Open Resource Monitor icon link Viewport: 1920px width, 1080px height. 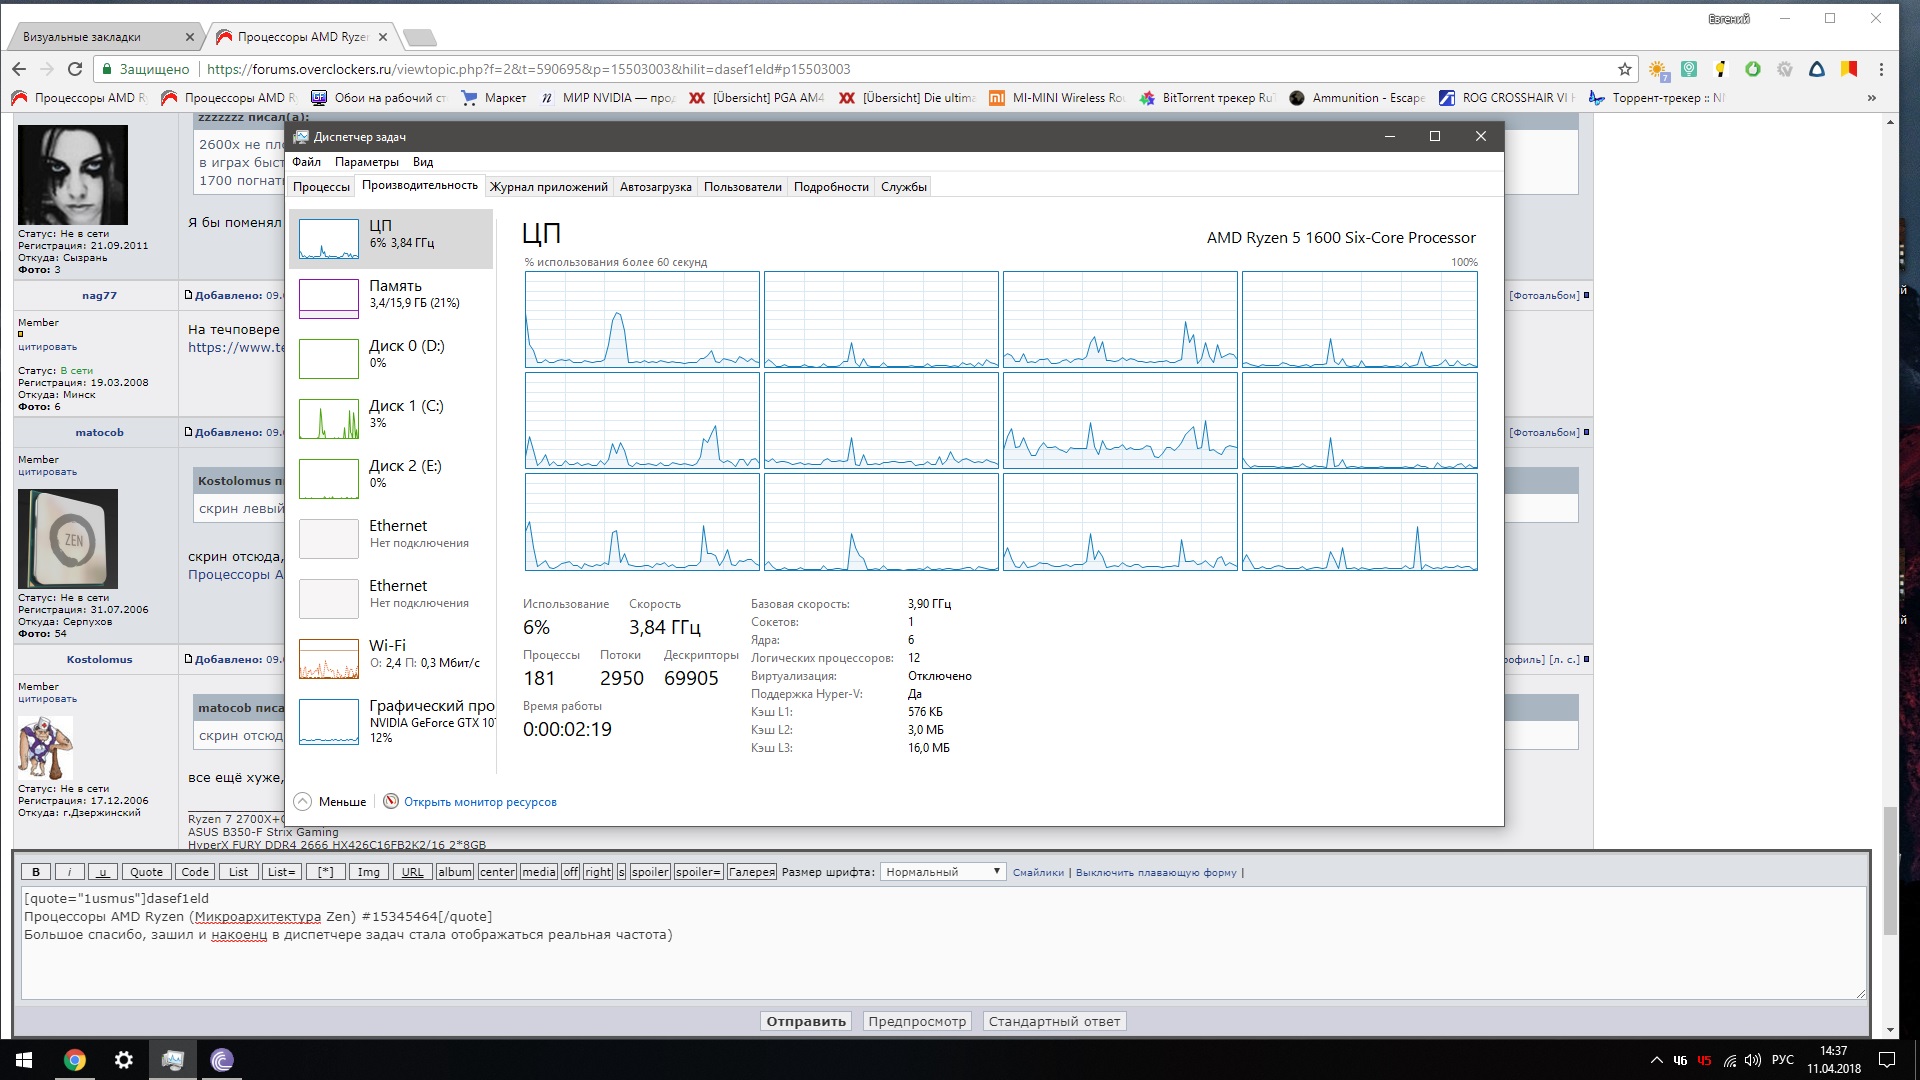(x=391, y=801)
